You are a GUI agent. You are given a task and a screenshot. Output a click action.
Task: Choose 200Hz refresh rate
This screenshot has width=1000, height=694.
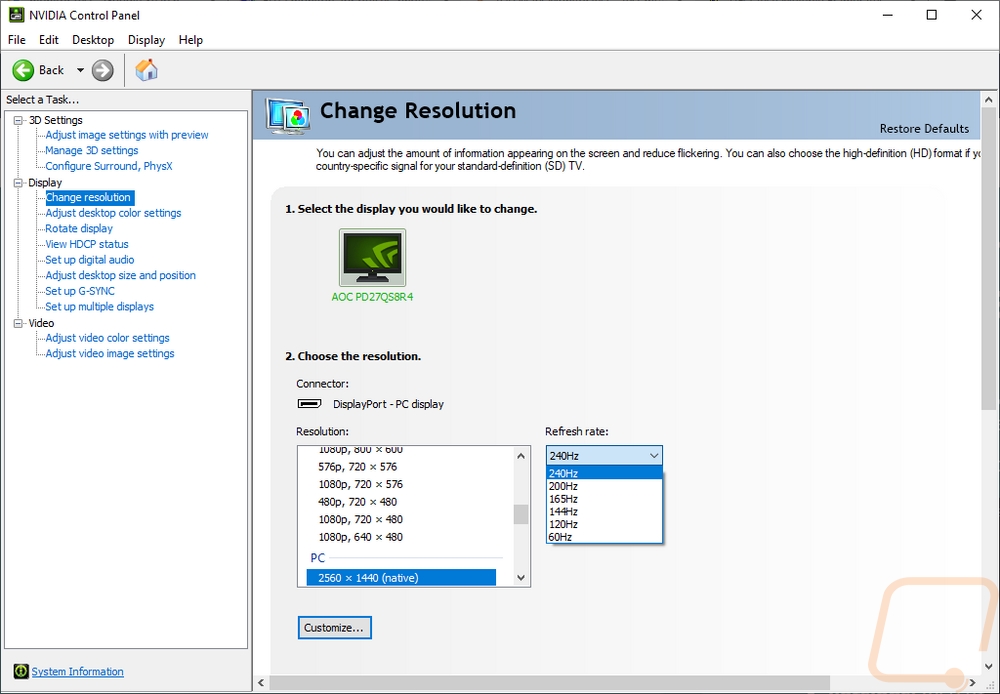(604, 486)
